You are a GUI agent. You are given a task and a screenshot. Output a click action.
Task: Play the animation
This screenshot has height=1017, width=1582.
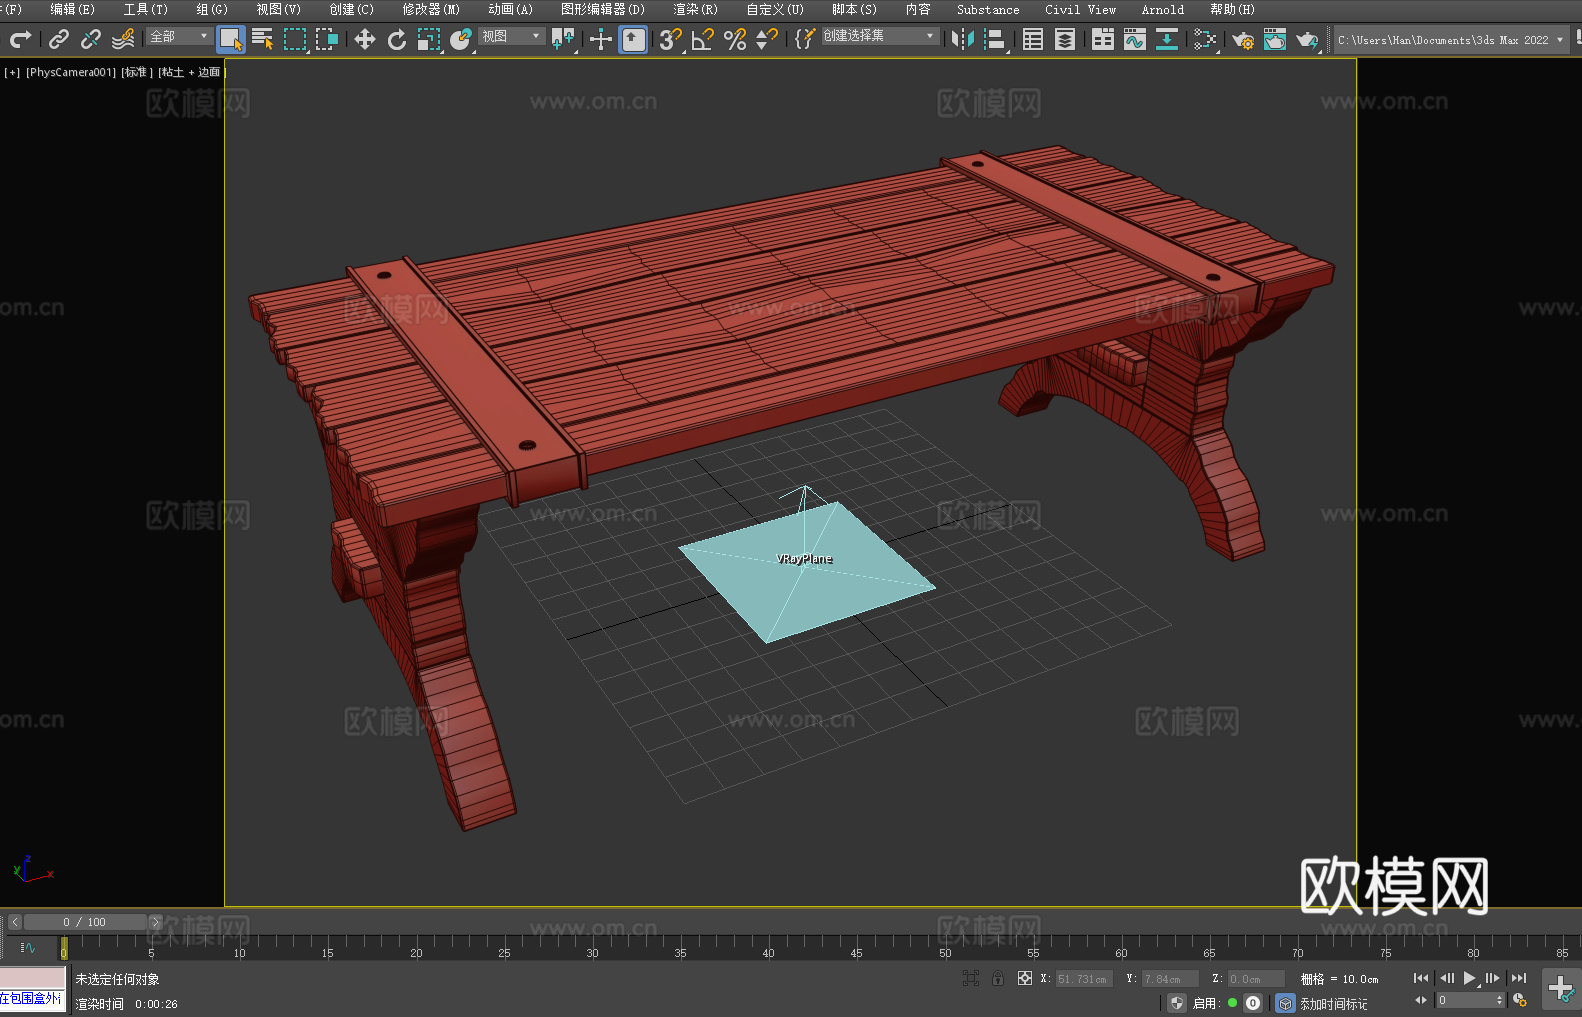(1469, 978)
